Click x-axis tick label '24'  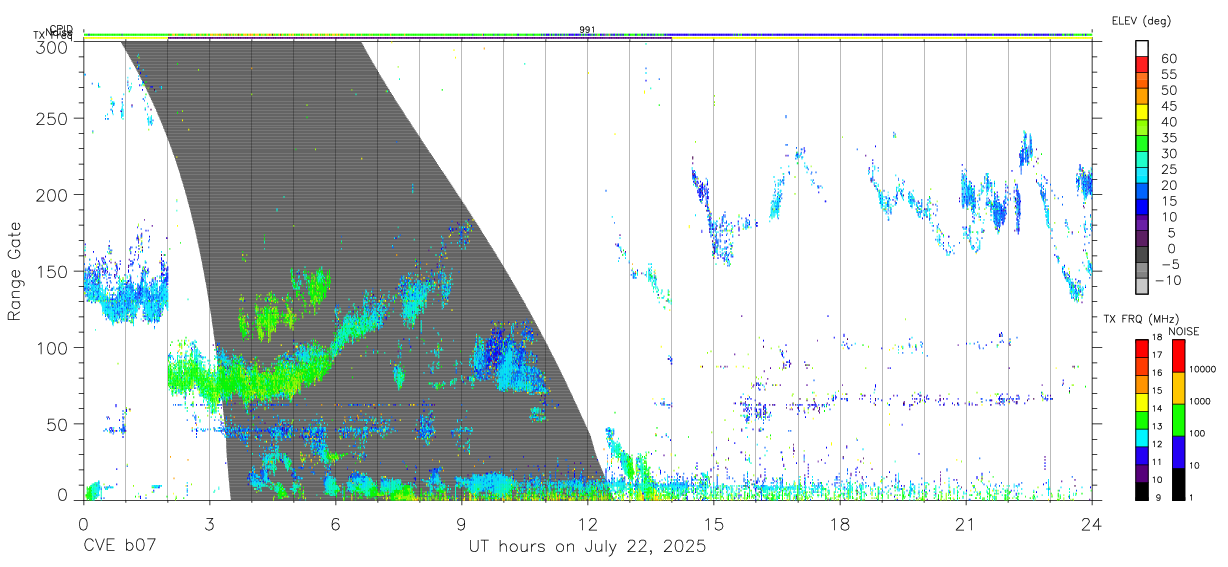pyautogui.click(x=1091, y=524)
